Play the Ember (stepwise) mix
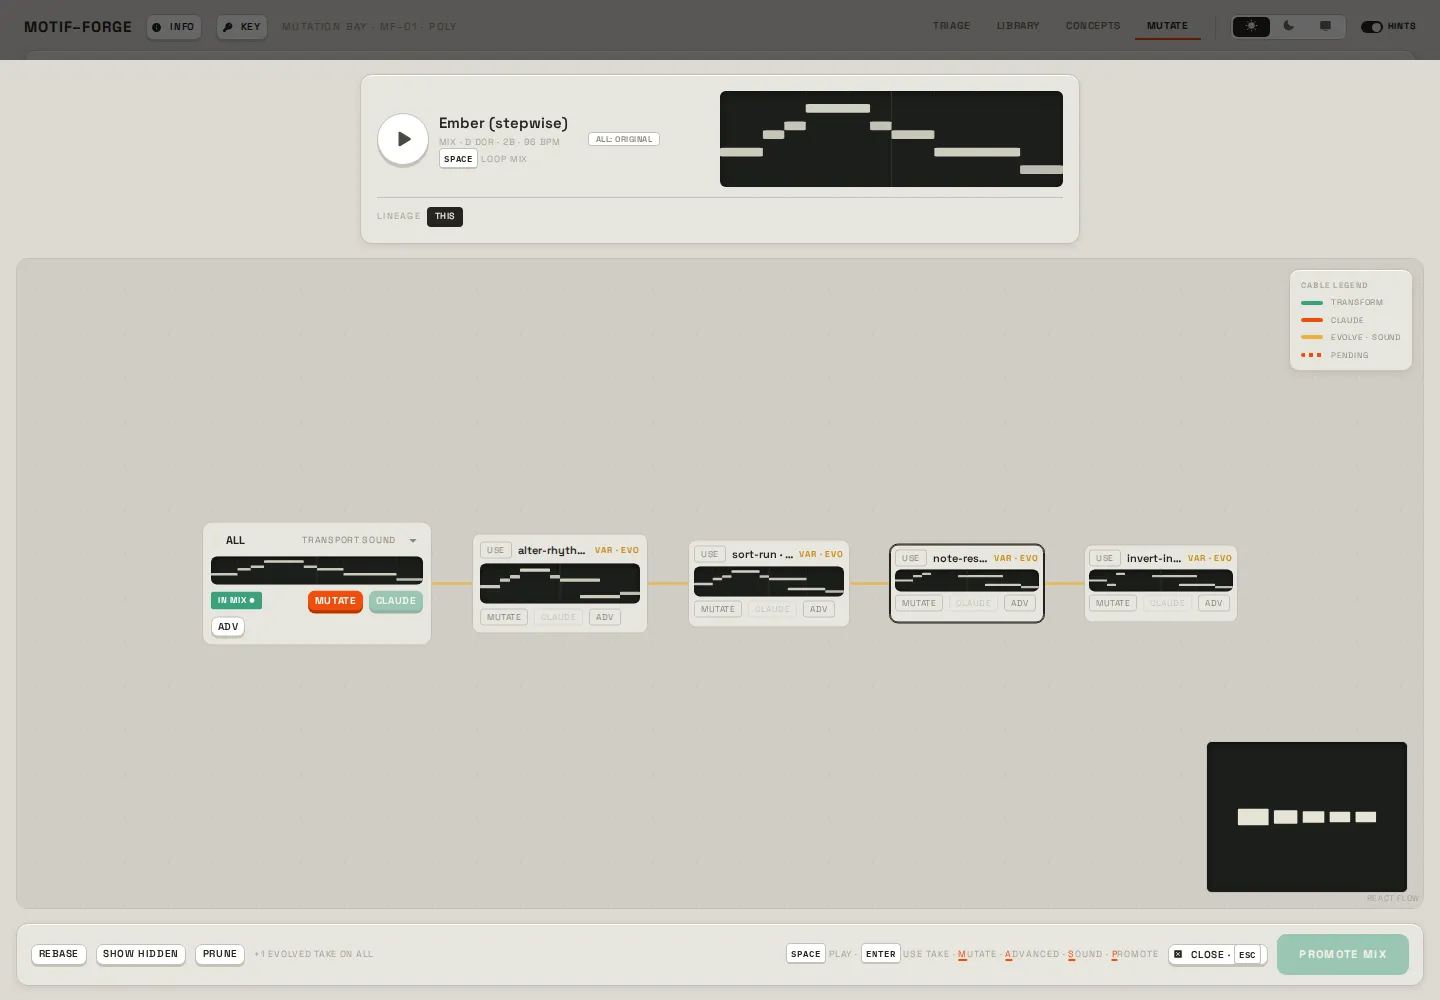1440x1000 pixels. point(403,139)
